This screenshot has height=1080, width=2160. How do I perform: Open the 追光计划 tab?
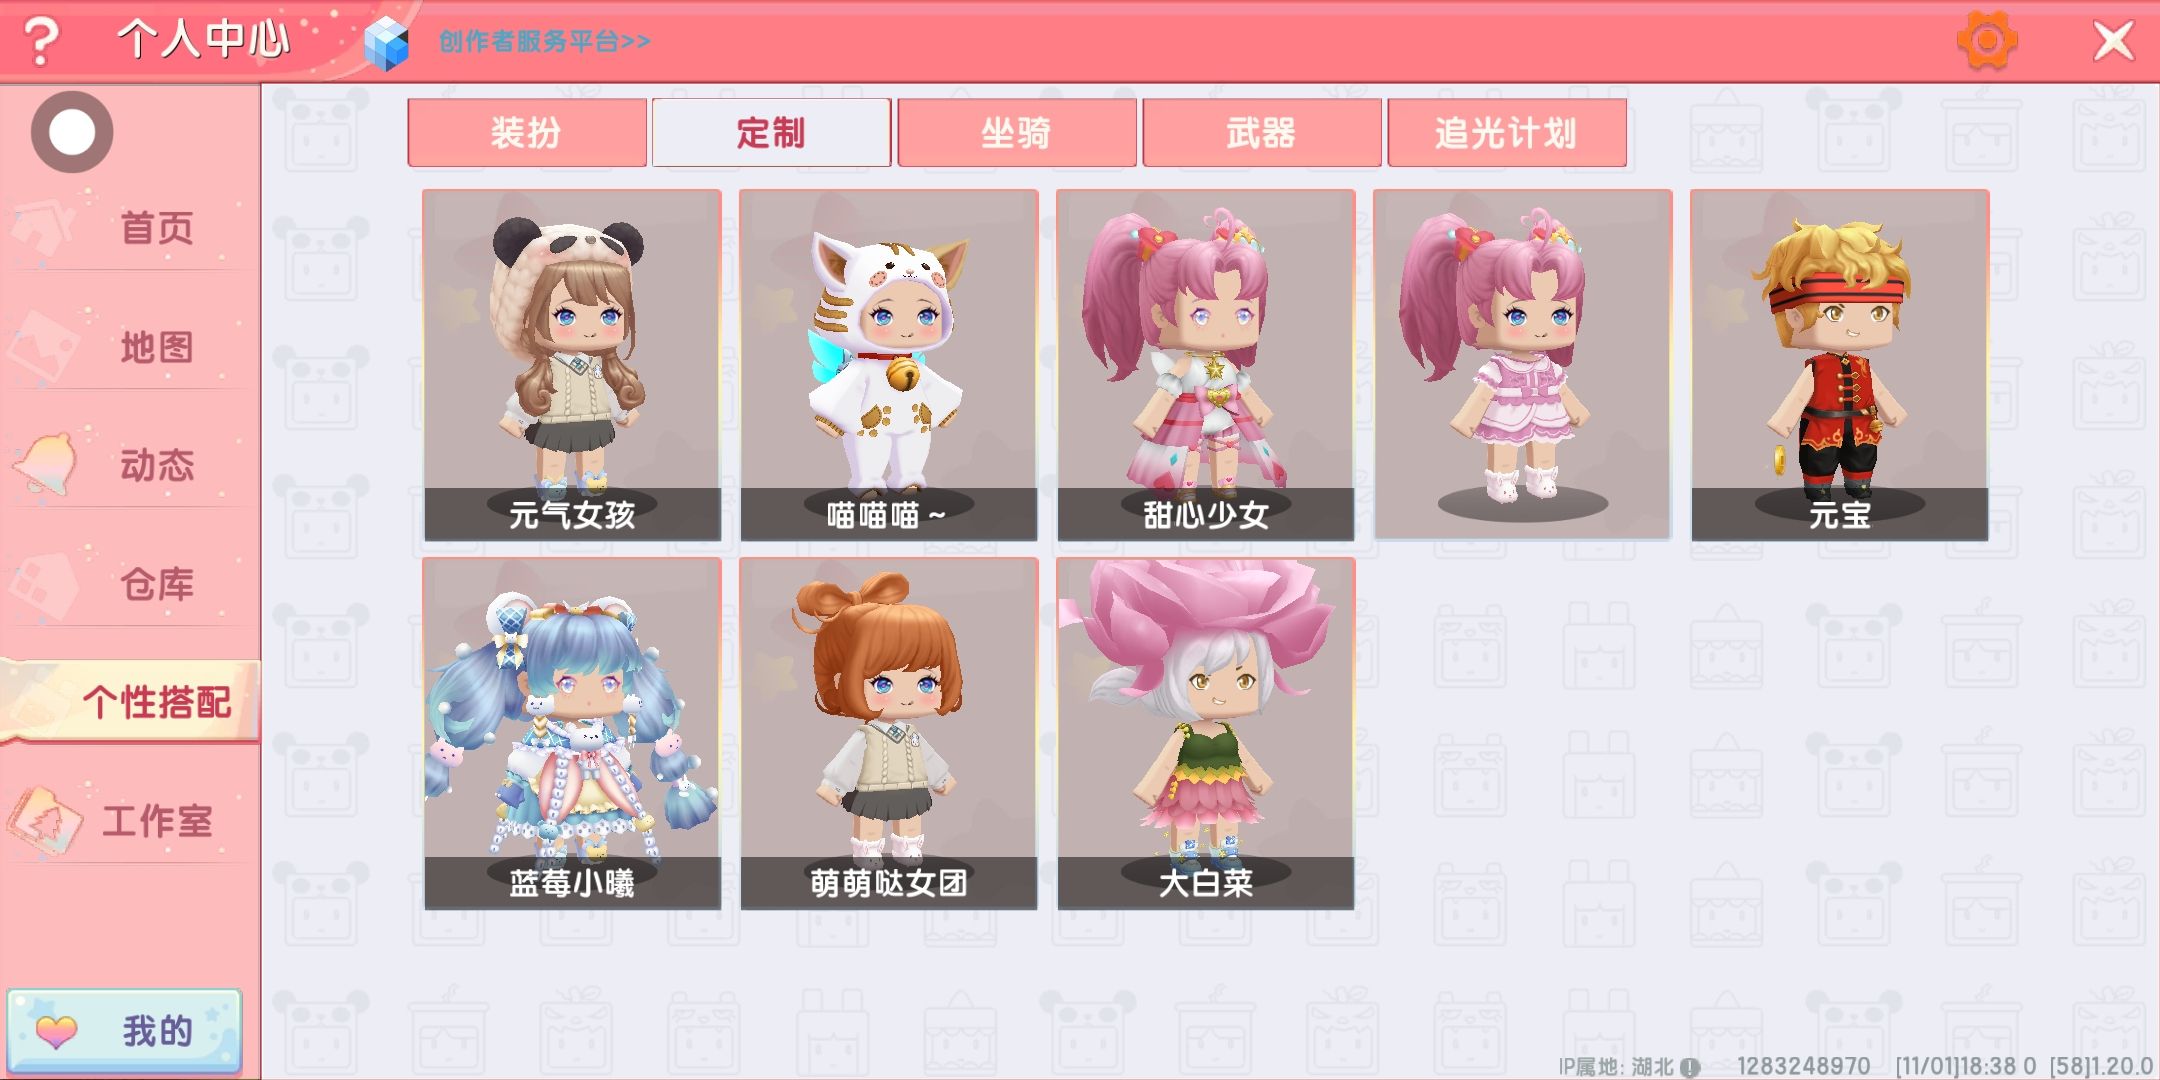[1507, 132]
